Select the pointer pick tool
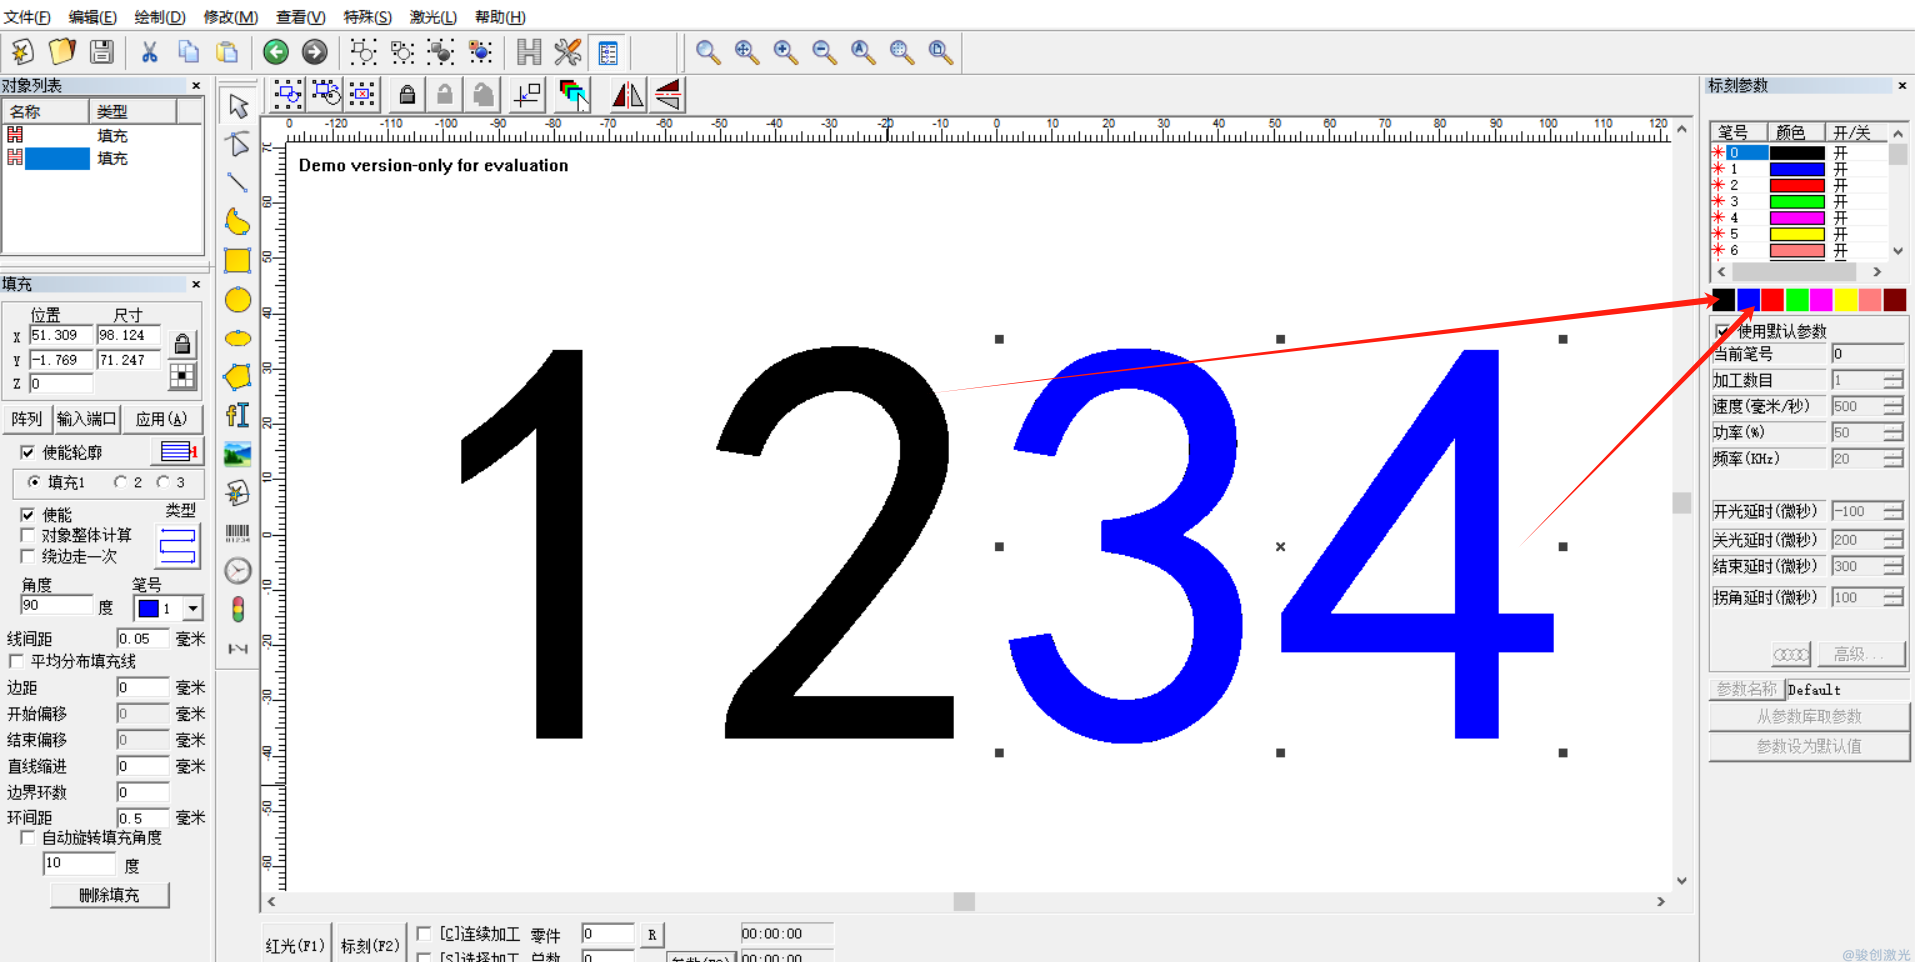This screenshot has height=962, width=1915. click(238, 105)
